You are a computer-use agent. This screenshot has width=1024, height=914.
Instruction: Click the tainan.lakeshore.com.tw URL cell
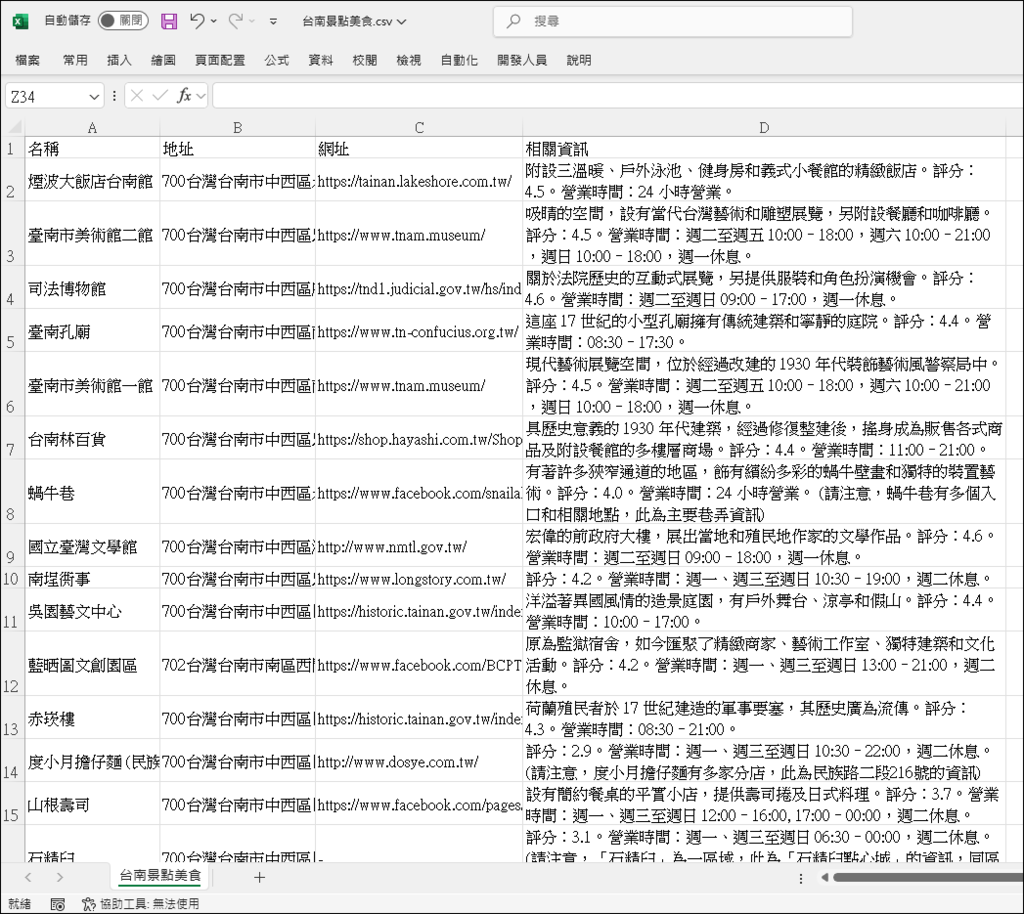tap(419, 181)
